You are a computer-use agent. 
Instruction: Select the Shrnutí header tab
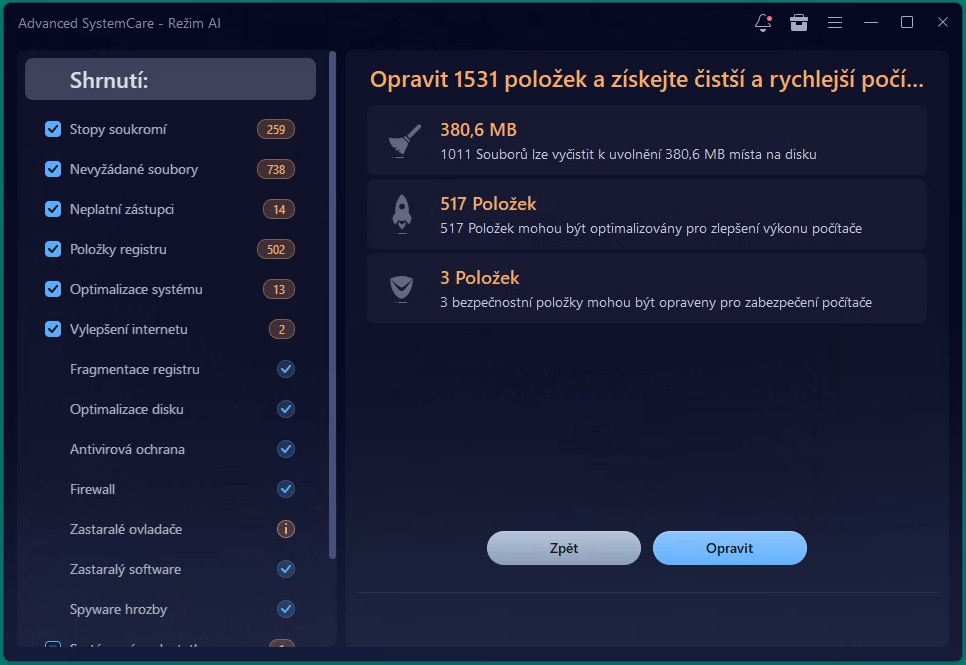click(170, 80)
